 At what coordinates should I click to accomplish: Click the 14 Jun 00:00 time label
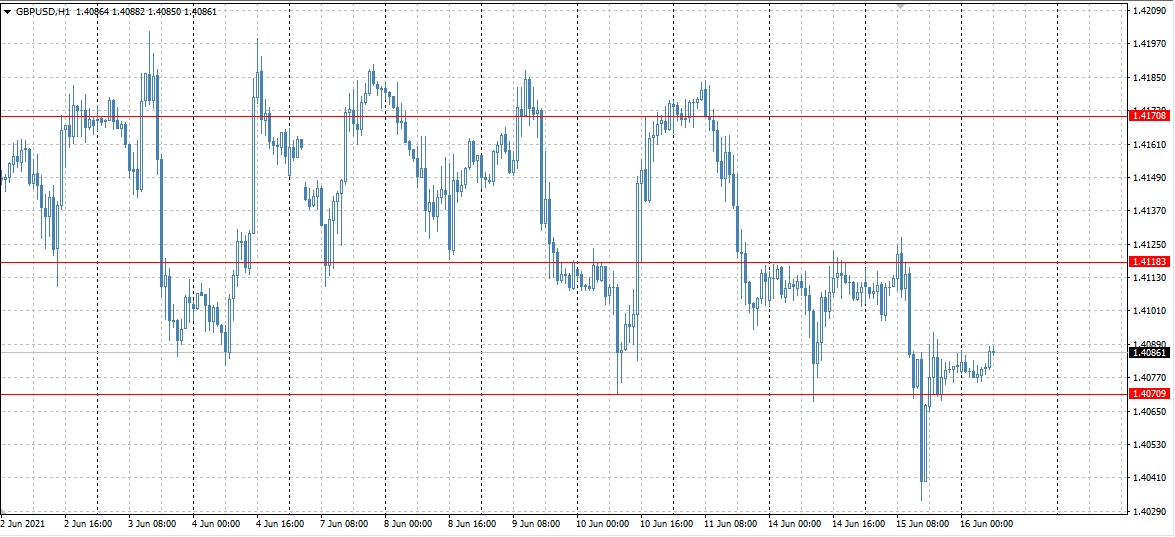[795, 524]
